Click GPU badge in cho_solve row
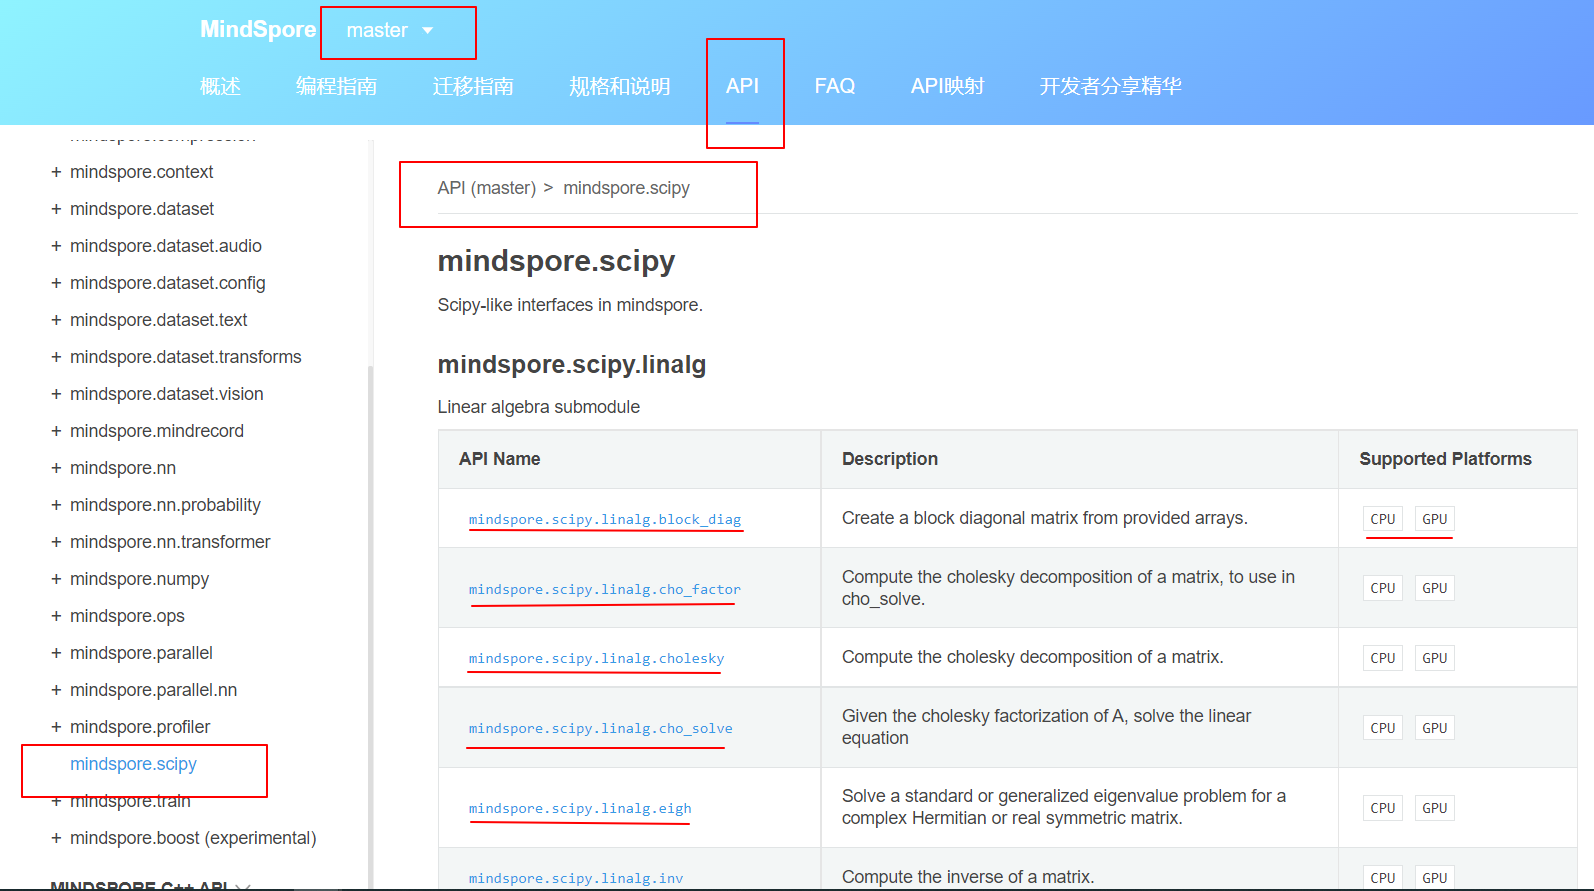1594x891 pixels. (1435, 728)
